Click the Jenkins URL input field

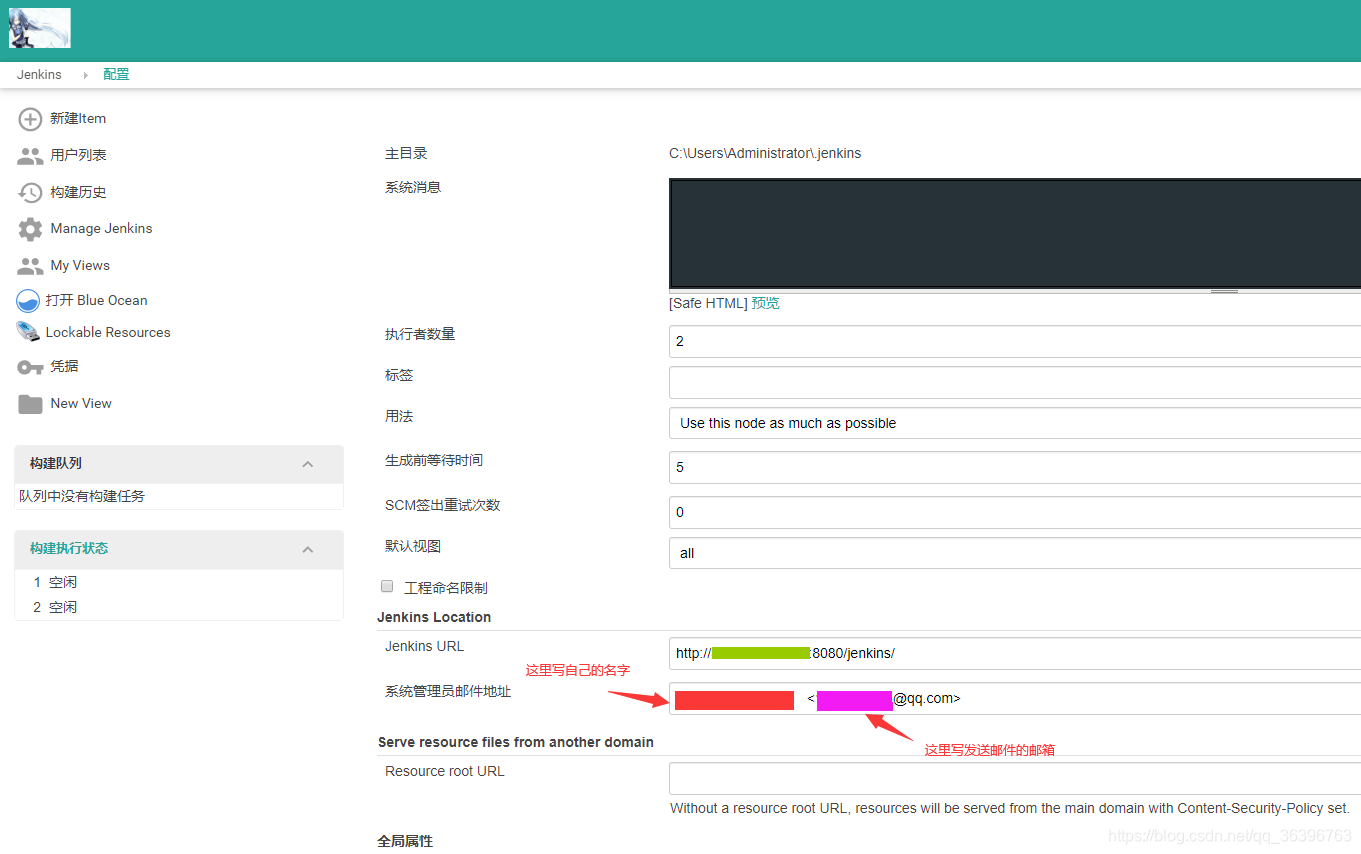pos(1015,653)
